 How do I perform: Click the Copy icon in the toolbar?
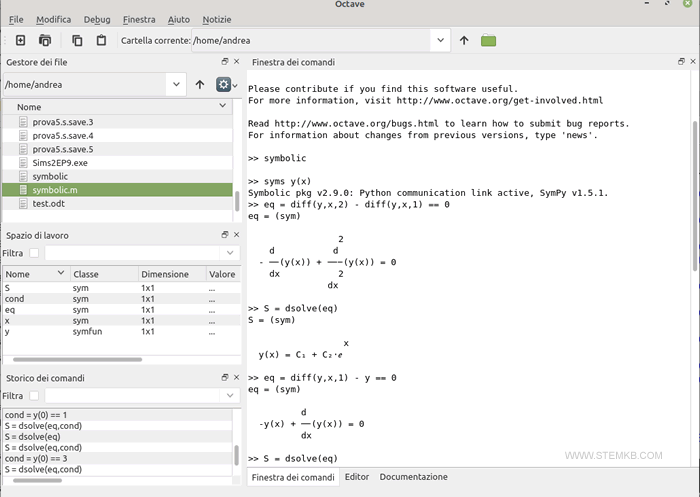point(77,40)
